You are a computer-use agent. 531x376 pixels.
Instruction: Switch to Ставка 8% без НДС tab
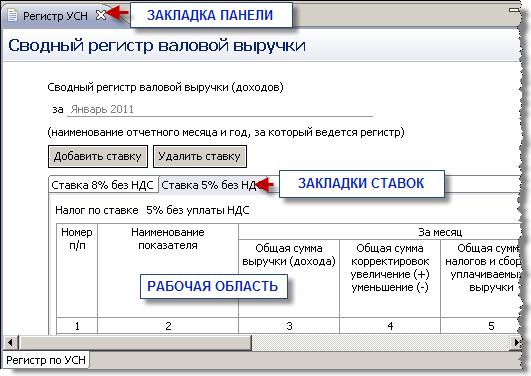[103, 185]
